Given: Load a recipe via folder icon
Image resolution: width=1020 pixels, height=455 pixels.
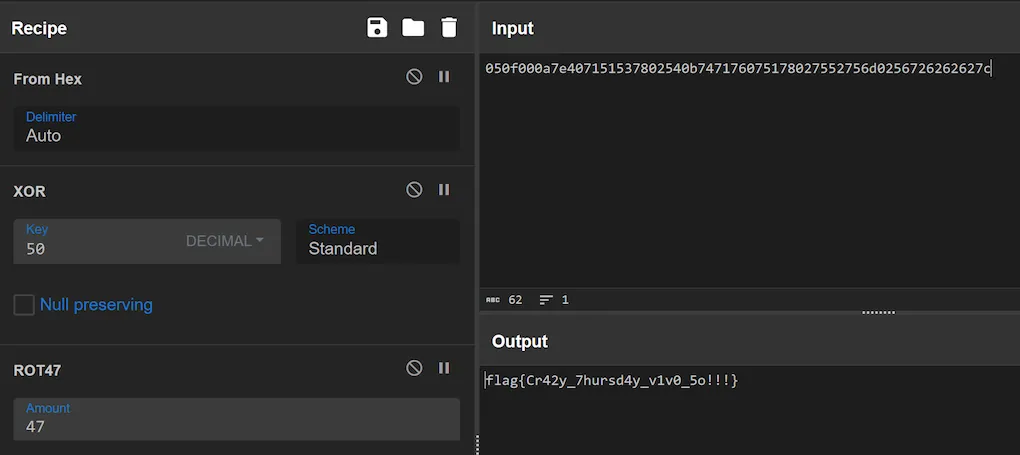Looking at the screenshot, I should [413, 28].
